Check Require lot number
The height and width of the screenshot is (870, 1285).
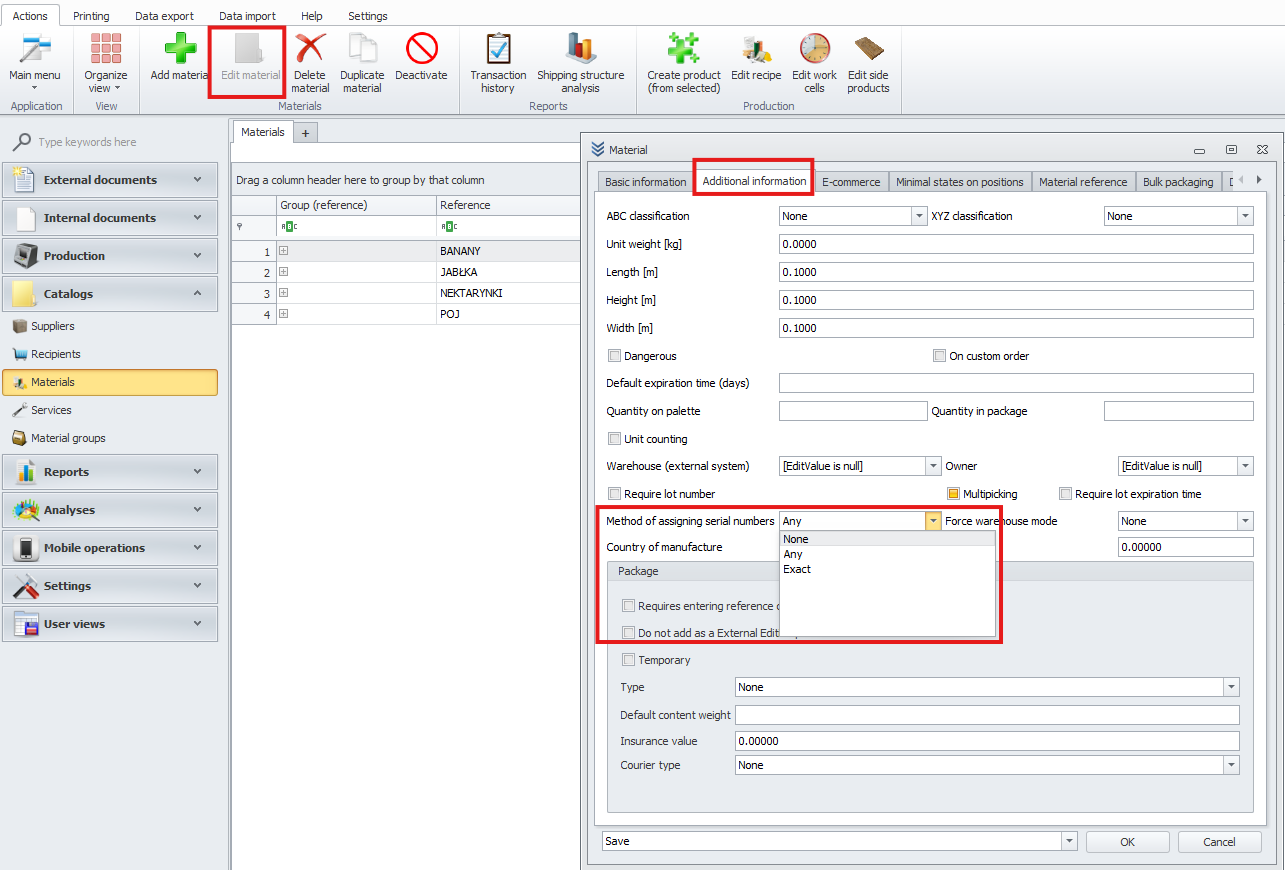(615, 494)
